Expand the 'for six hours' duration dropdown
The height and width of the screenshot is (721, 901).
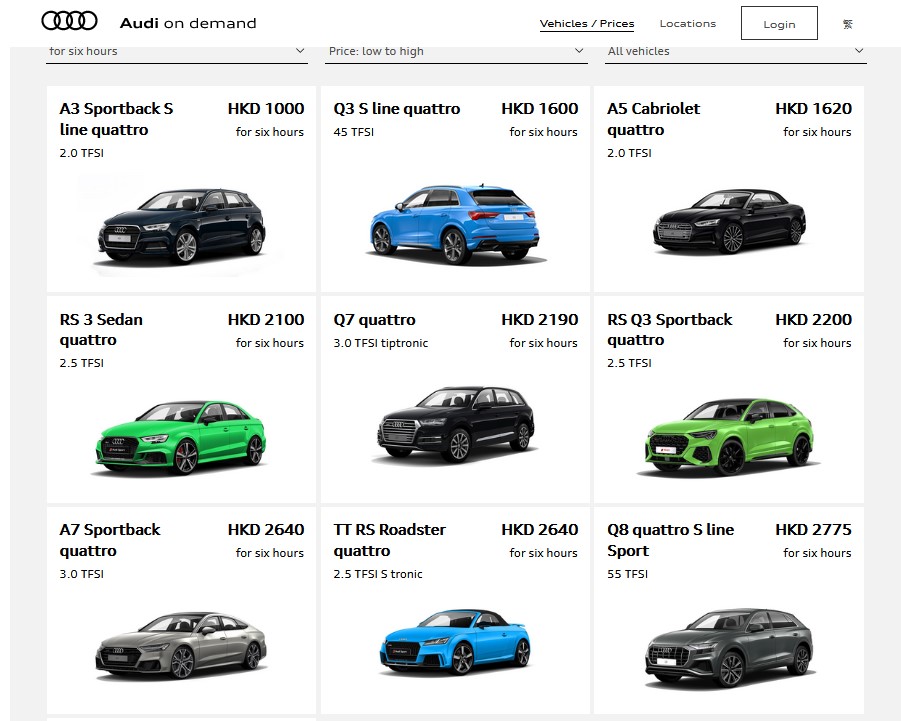[x=177, y=52]
